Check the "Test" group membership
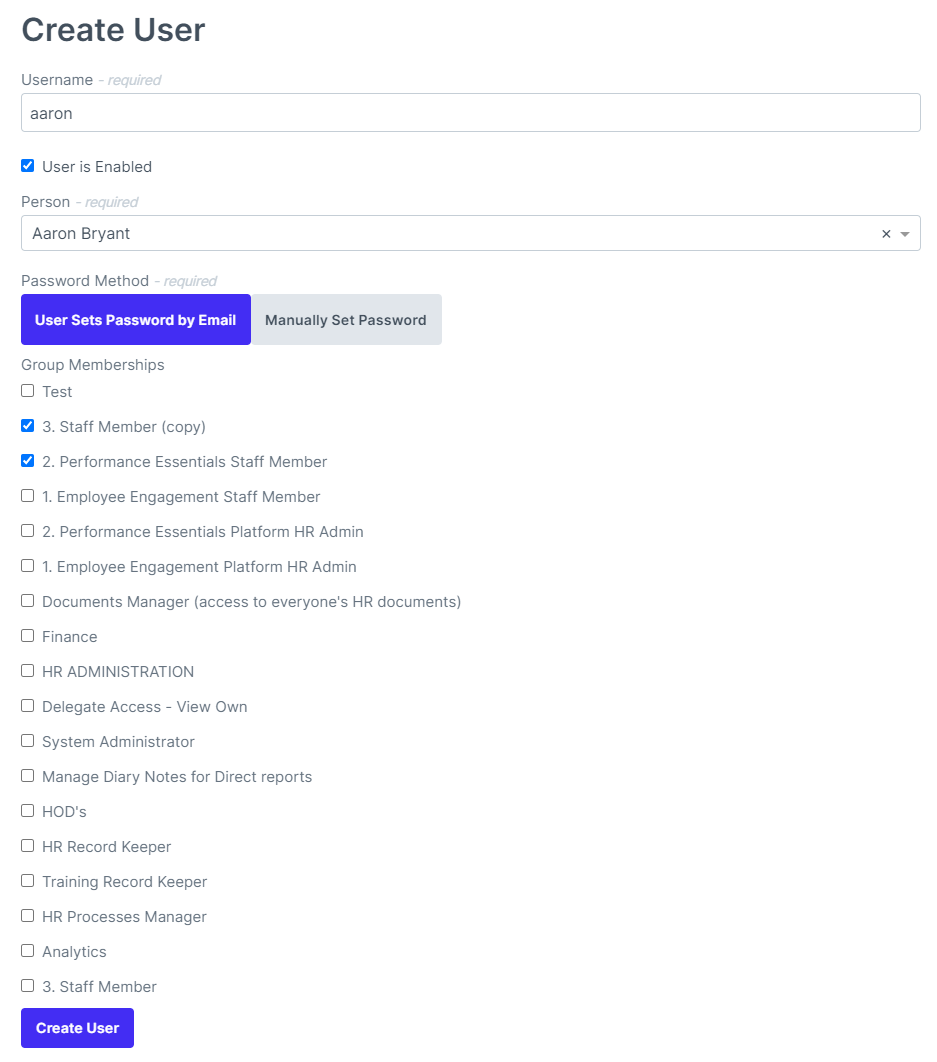The height and width of the screenshot is (1062, 937). (27, 390)
